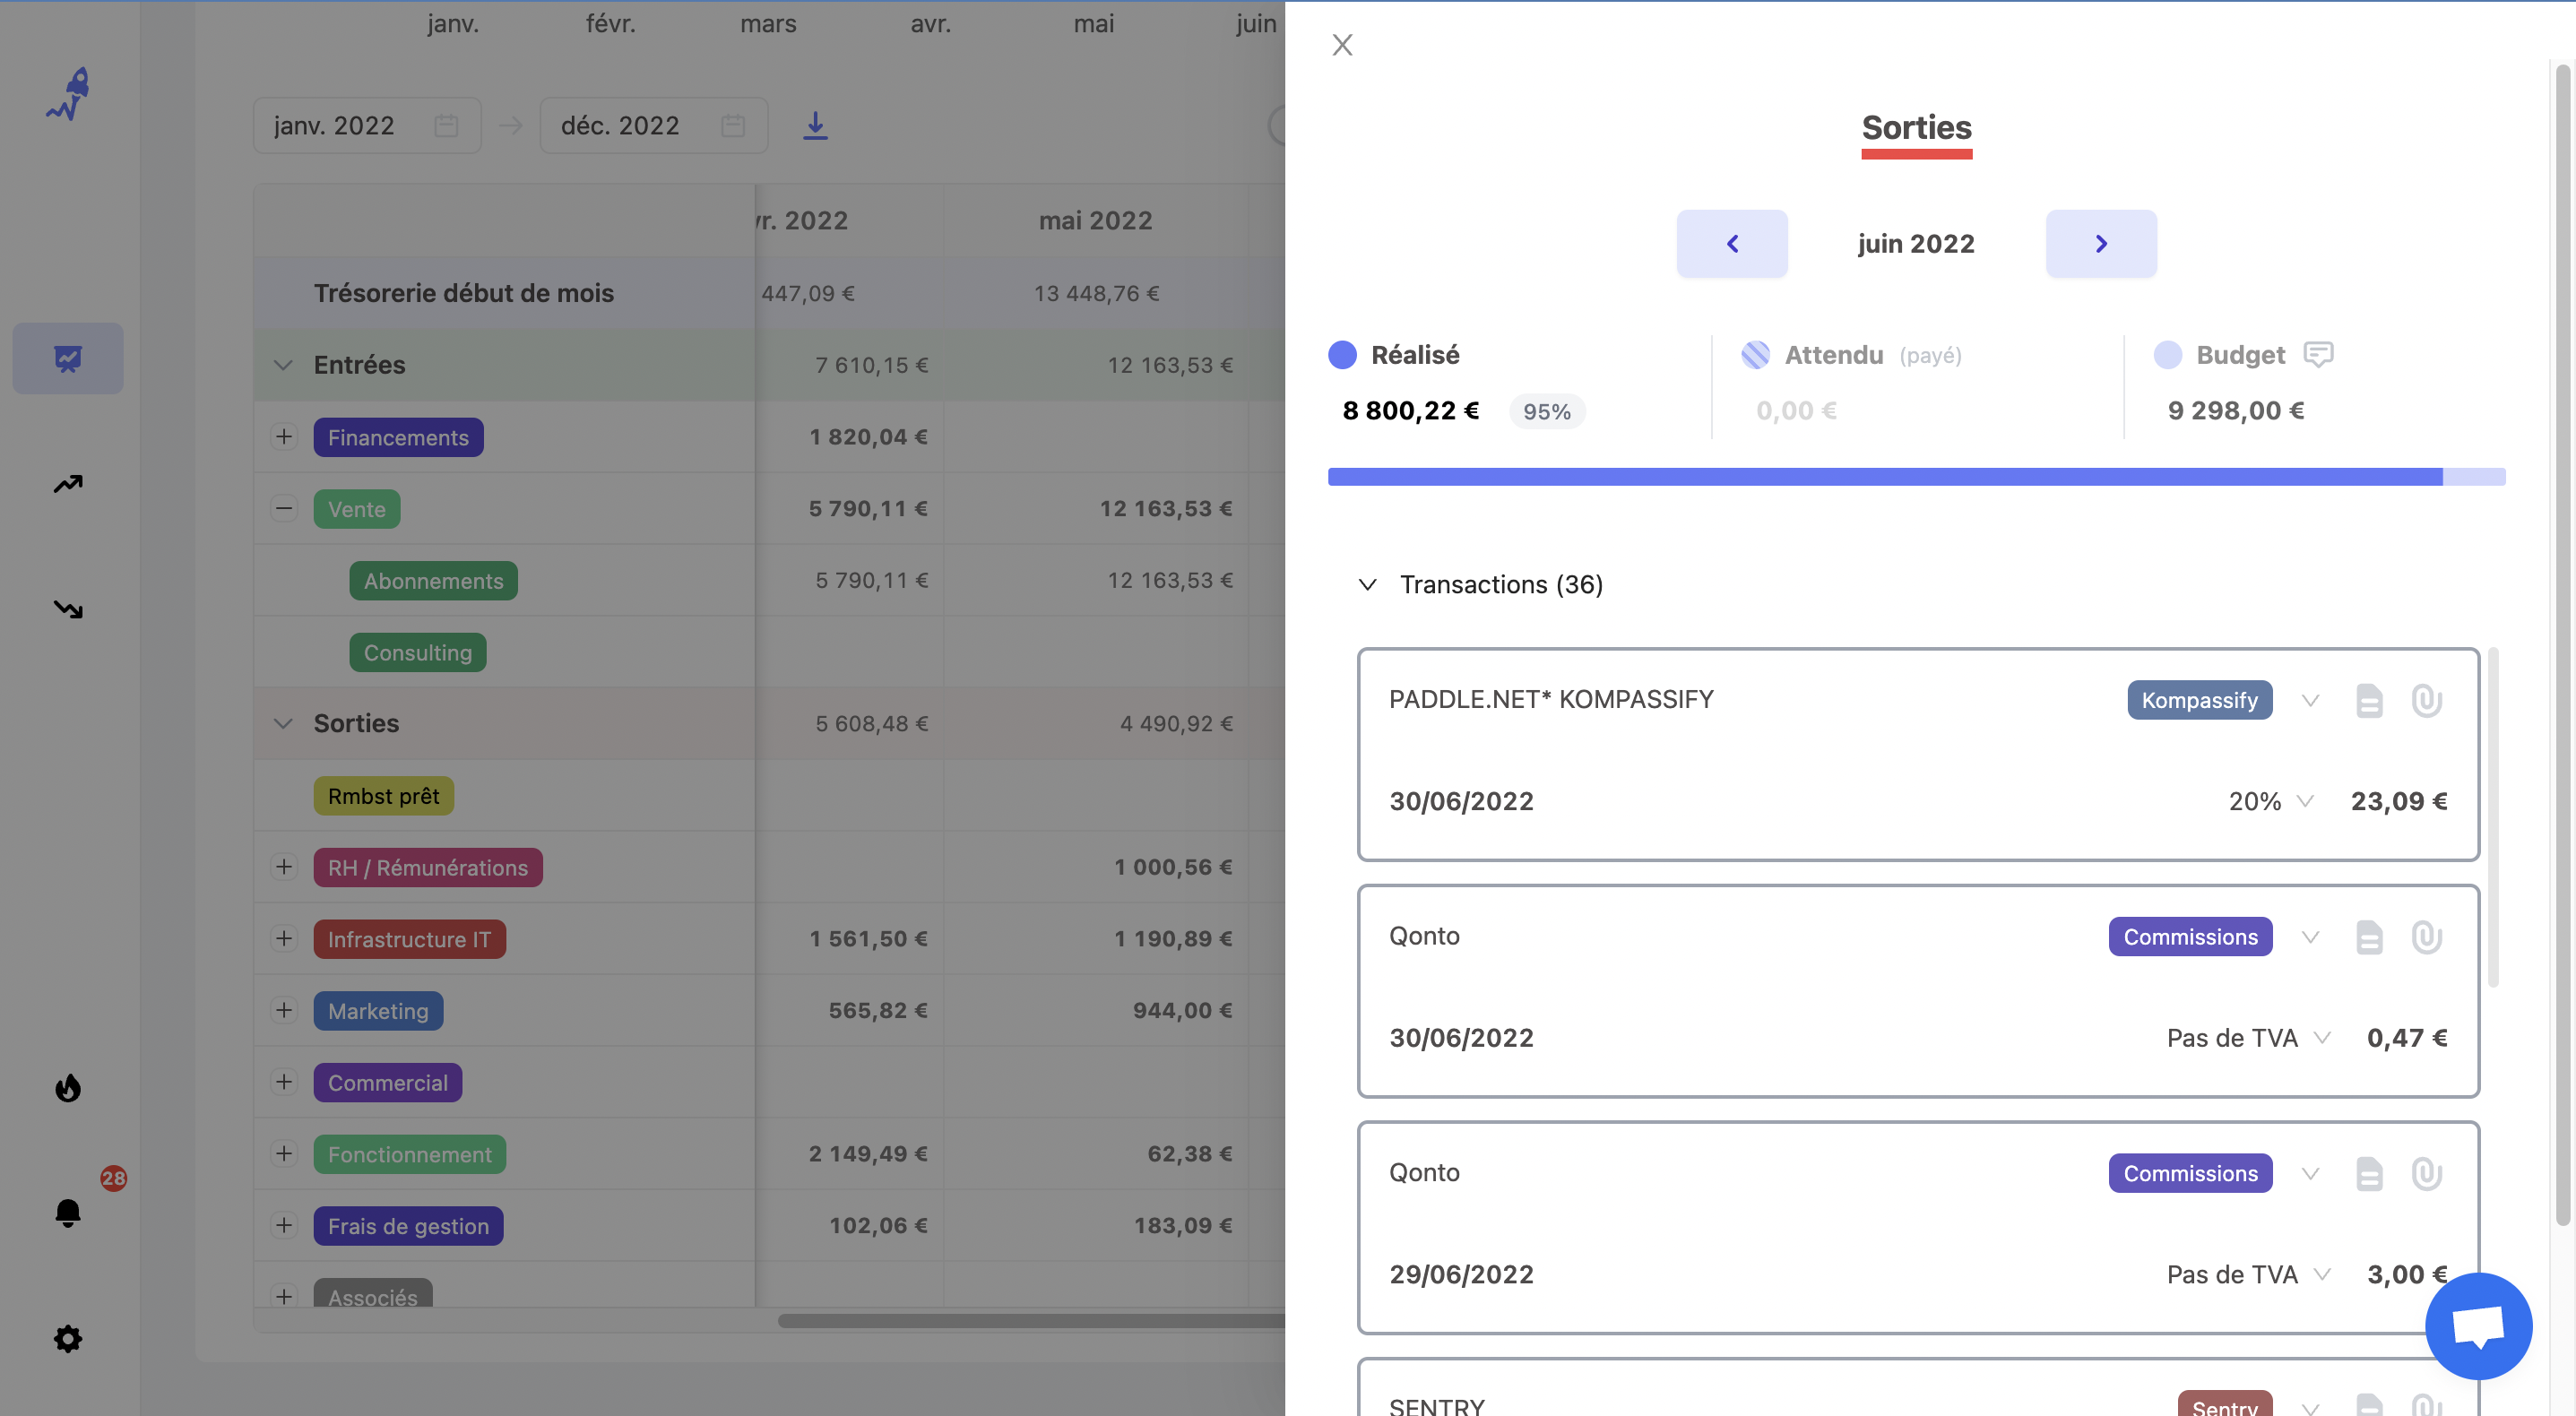Click Commissions tag on Qonto 30/06/2022 transaction
2576x1416 pixels.
tap(2190, 937)
